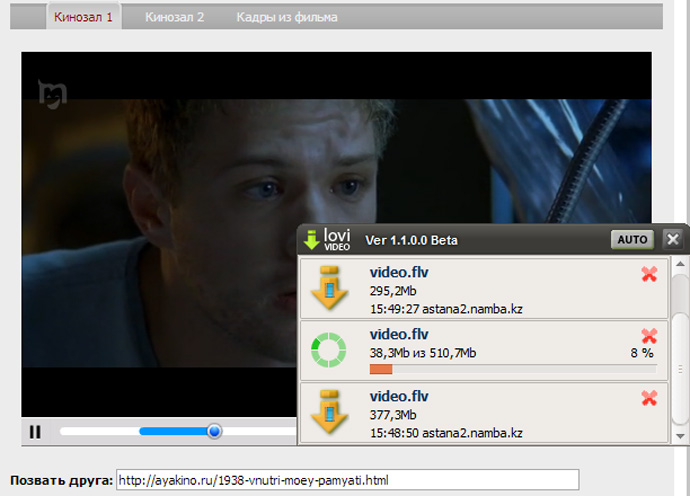Click the ayakino.ru URL input field

348,480
